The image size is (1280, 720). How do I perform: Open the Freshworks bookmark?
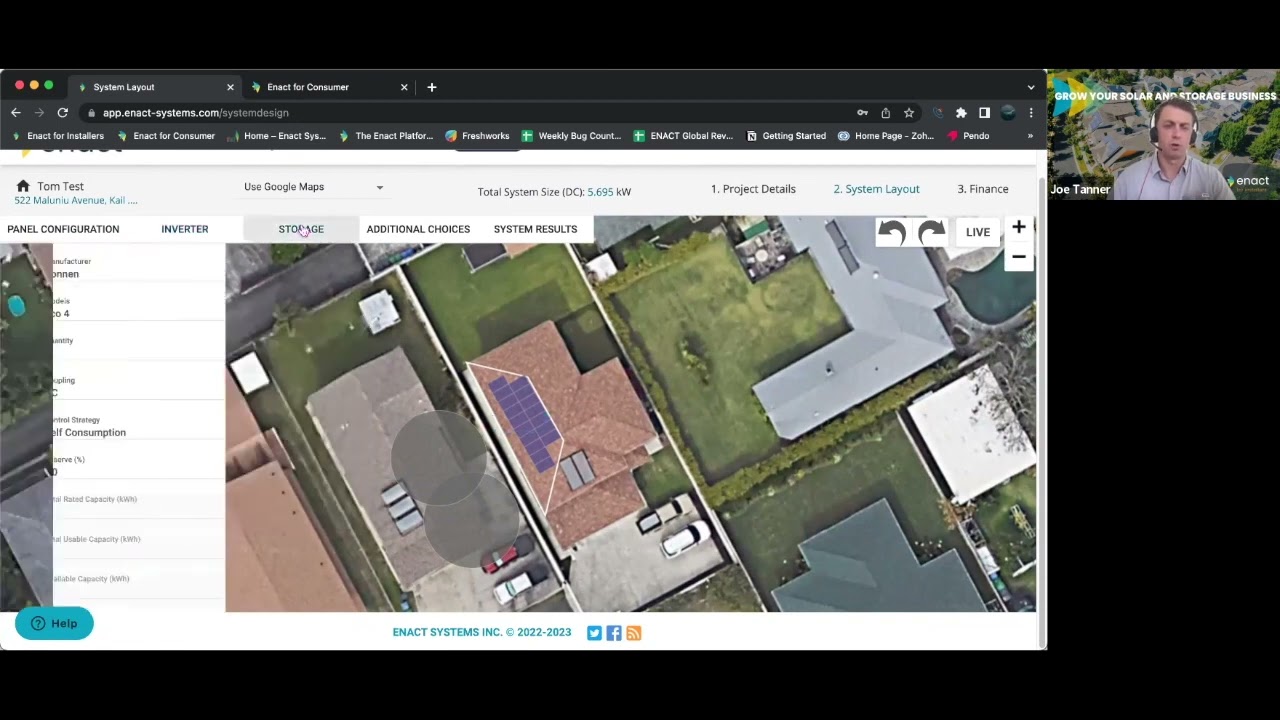point(478,136)
